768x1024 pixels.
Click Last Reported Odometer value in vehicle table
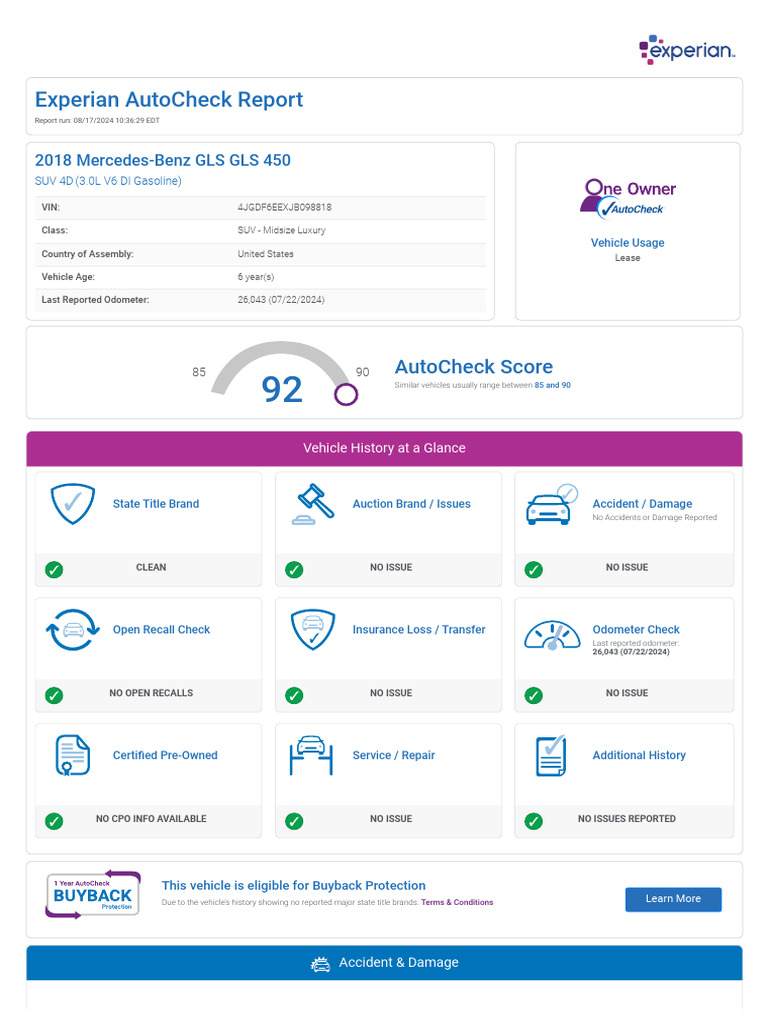pyautogui.click(x=281, y=299)
